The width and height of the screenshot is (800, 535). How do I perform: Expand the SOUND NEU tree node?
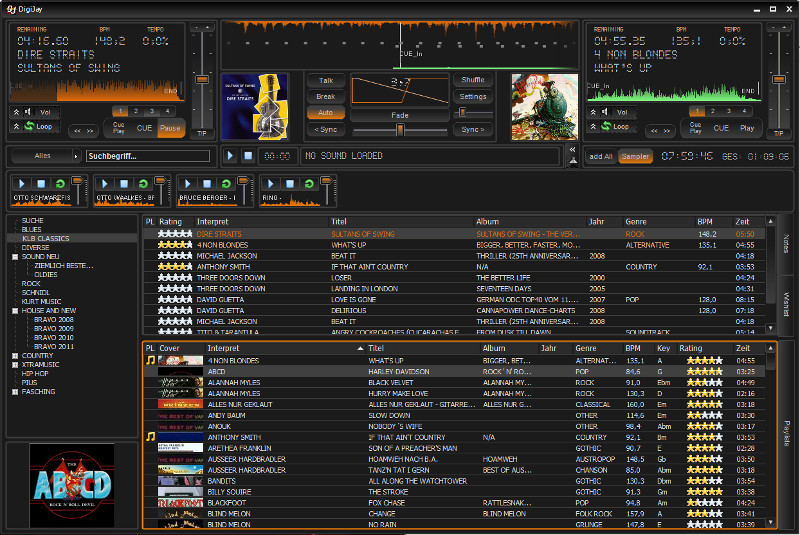tap(15, 257)
